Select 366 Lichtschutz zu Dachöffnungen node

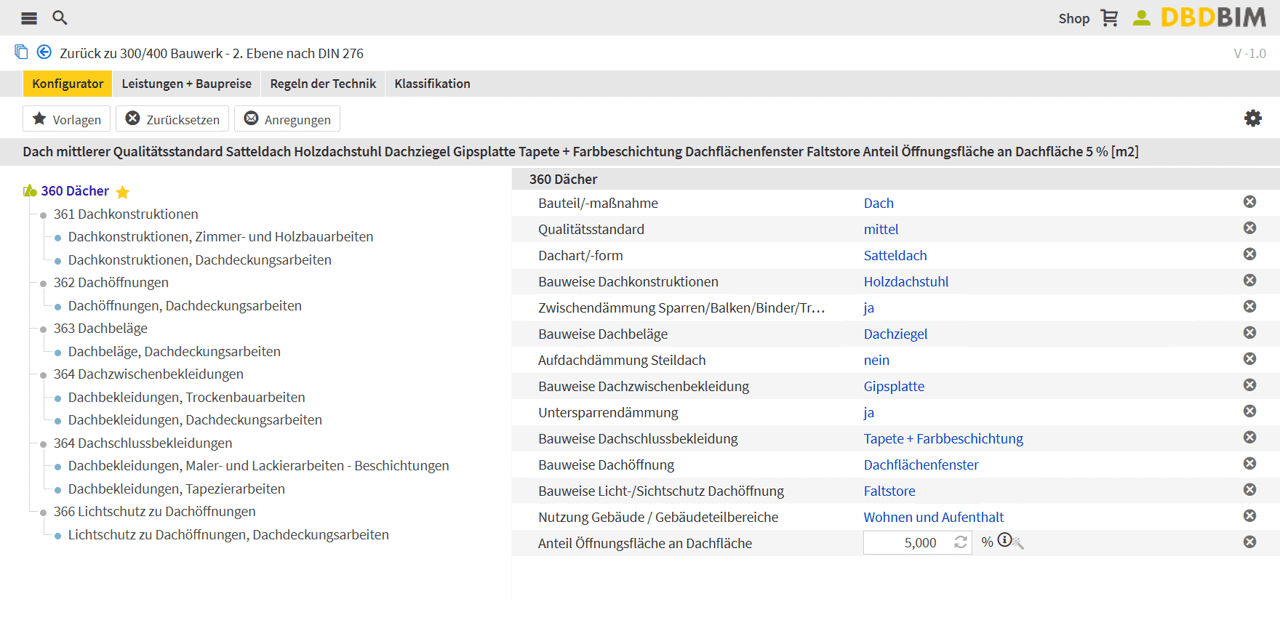point(155,512)
